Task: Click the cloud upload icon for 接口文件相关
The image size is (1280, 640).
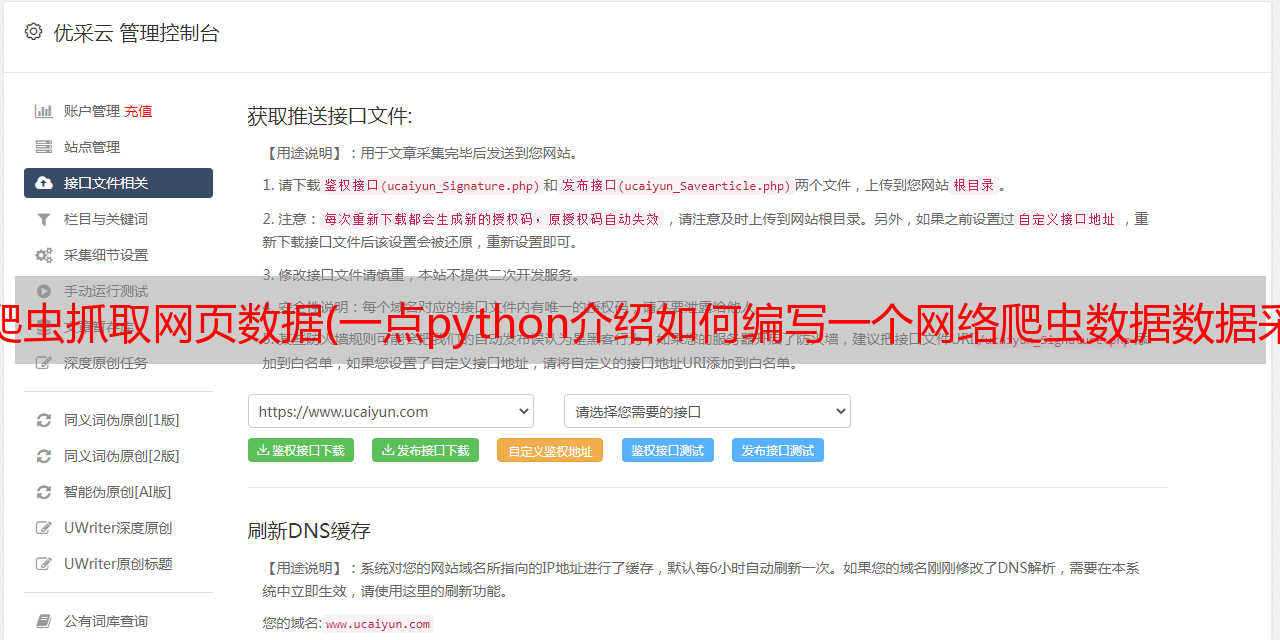Action: tap(44, 183)
